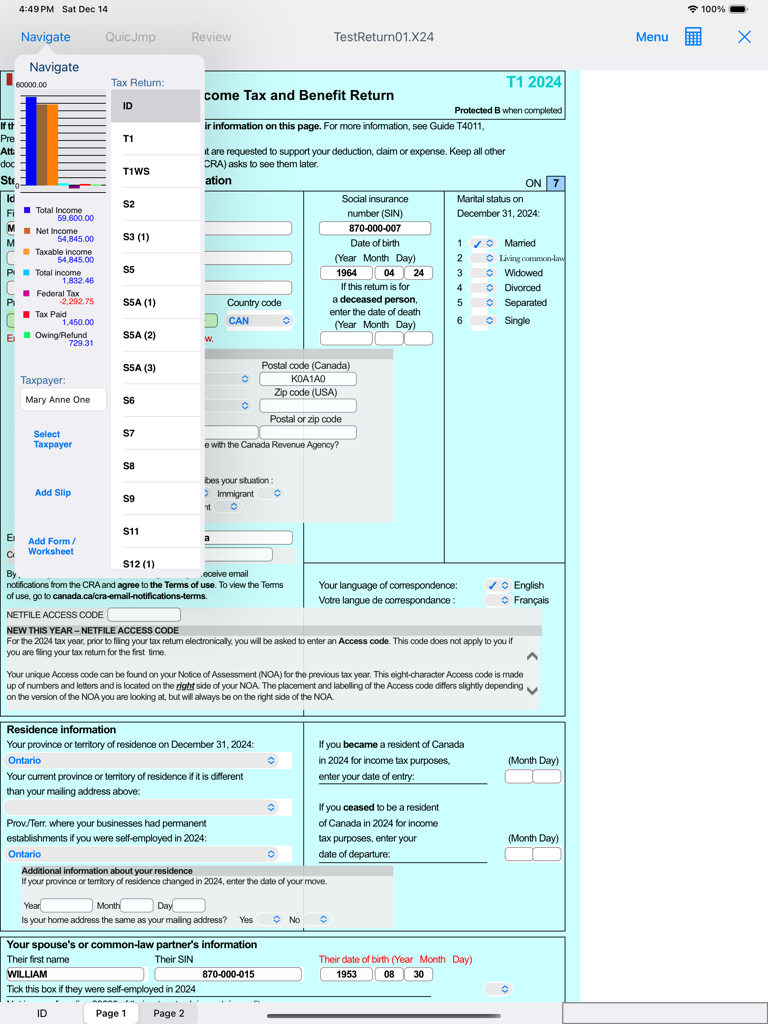Toggle the Divorced status checkbox
Viewport: 768px width, 1024px height.
click(x=483, y=288)
